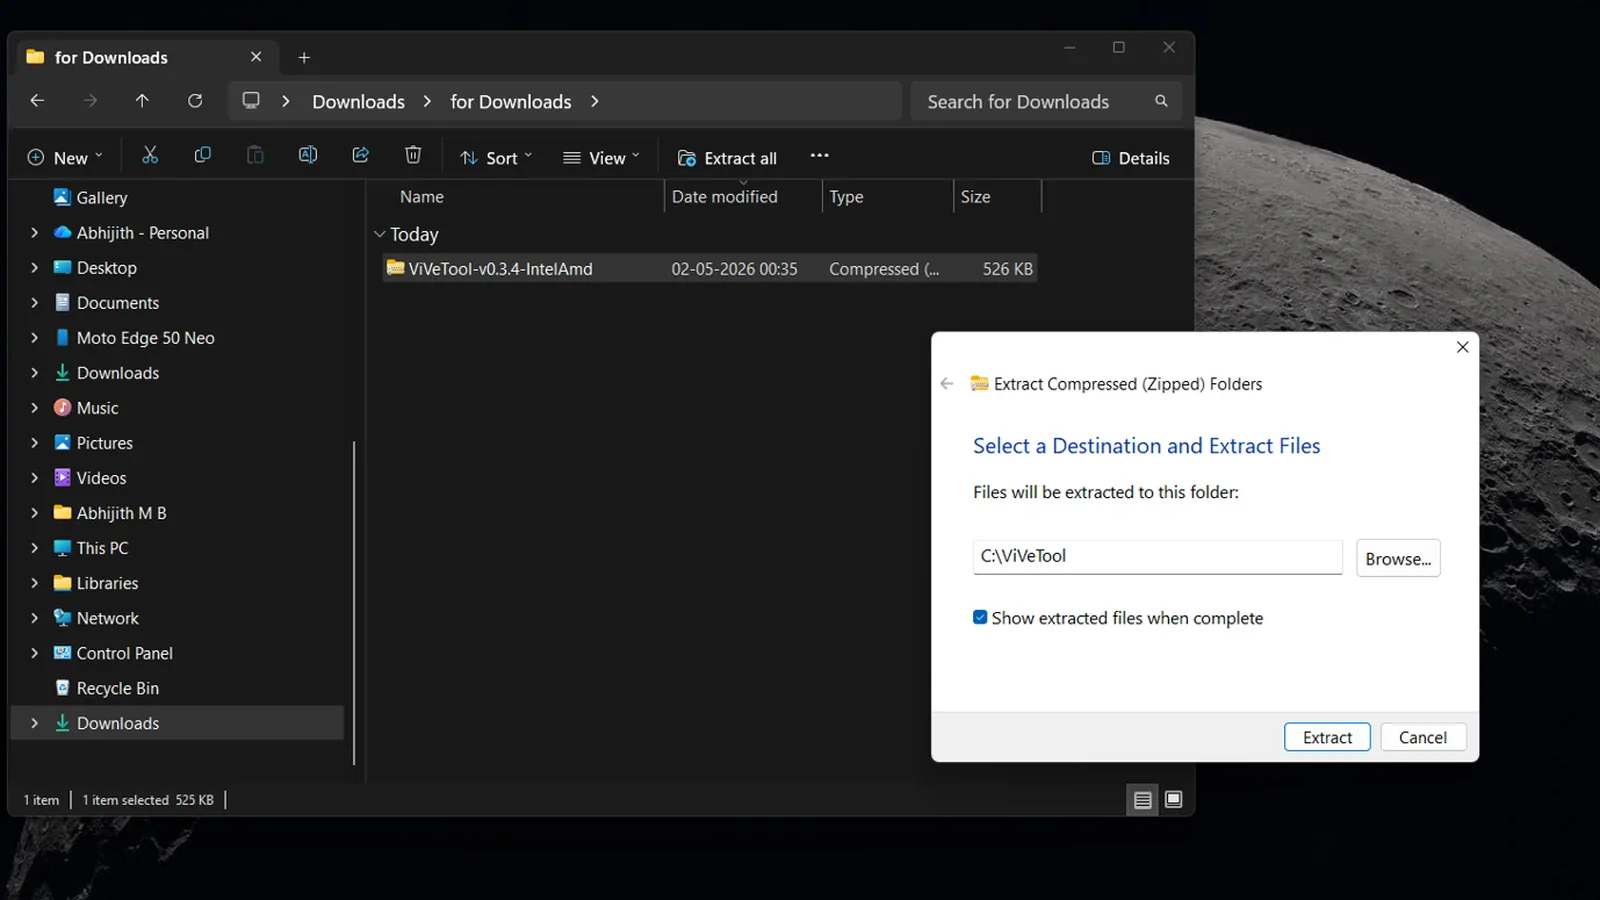
Task: Toggle the Details pane button
Action: click(1131, 158)
